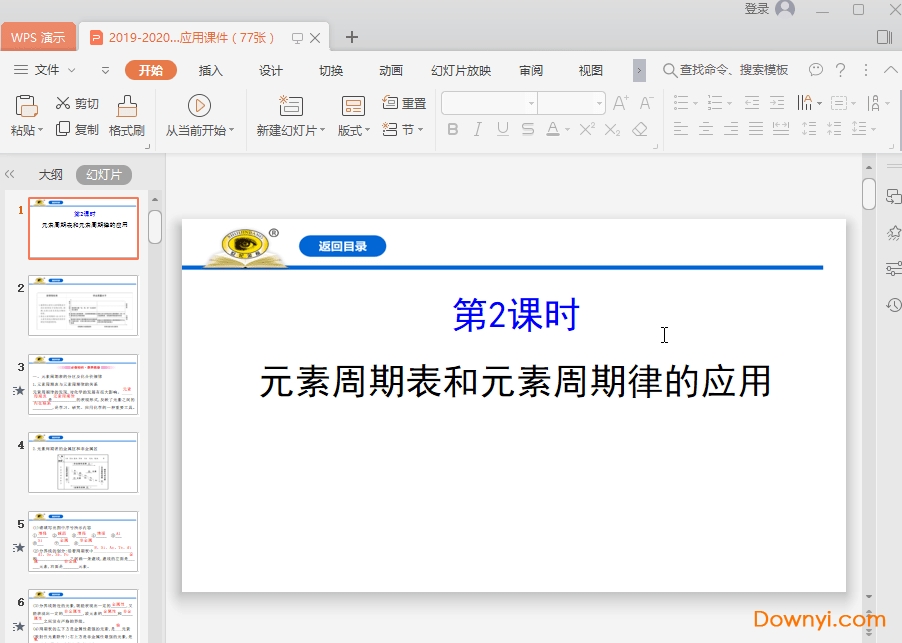Click the eraser clear formatting icon
This screenshot has height=643, width=902.
[x=640, y=129]
